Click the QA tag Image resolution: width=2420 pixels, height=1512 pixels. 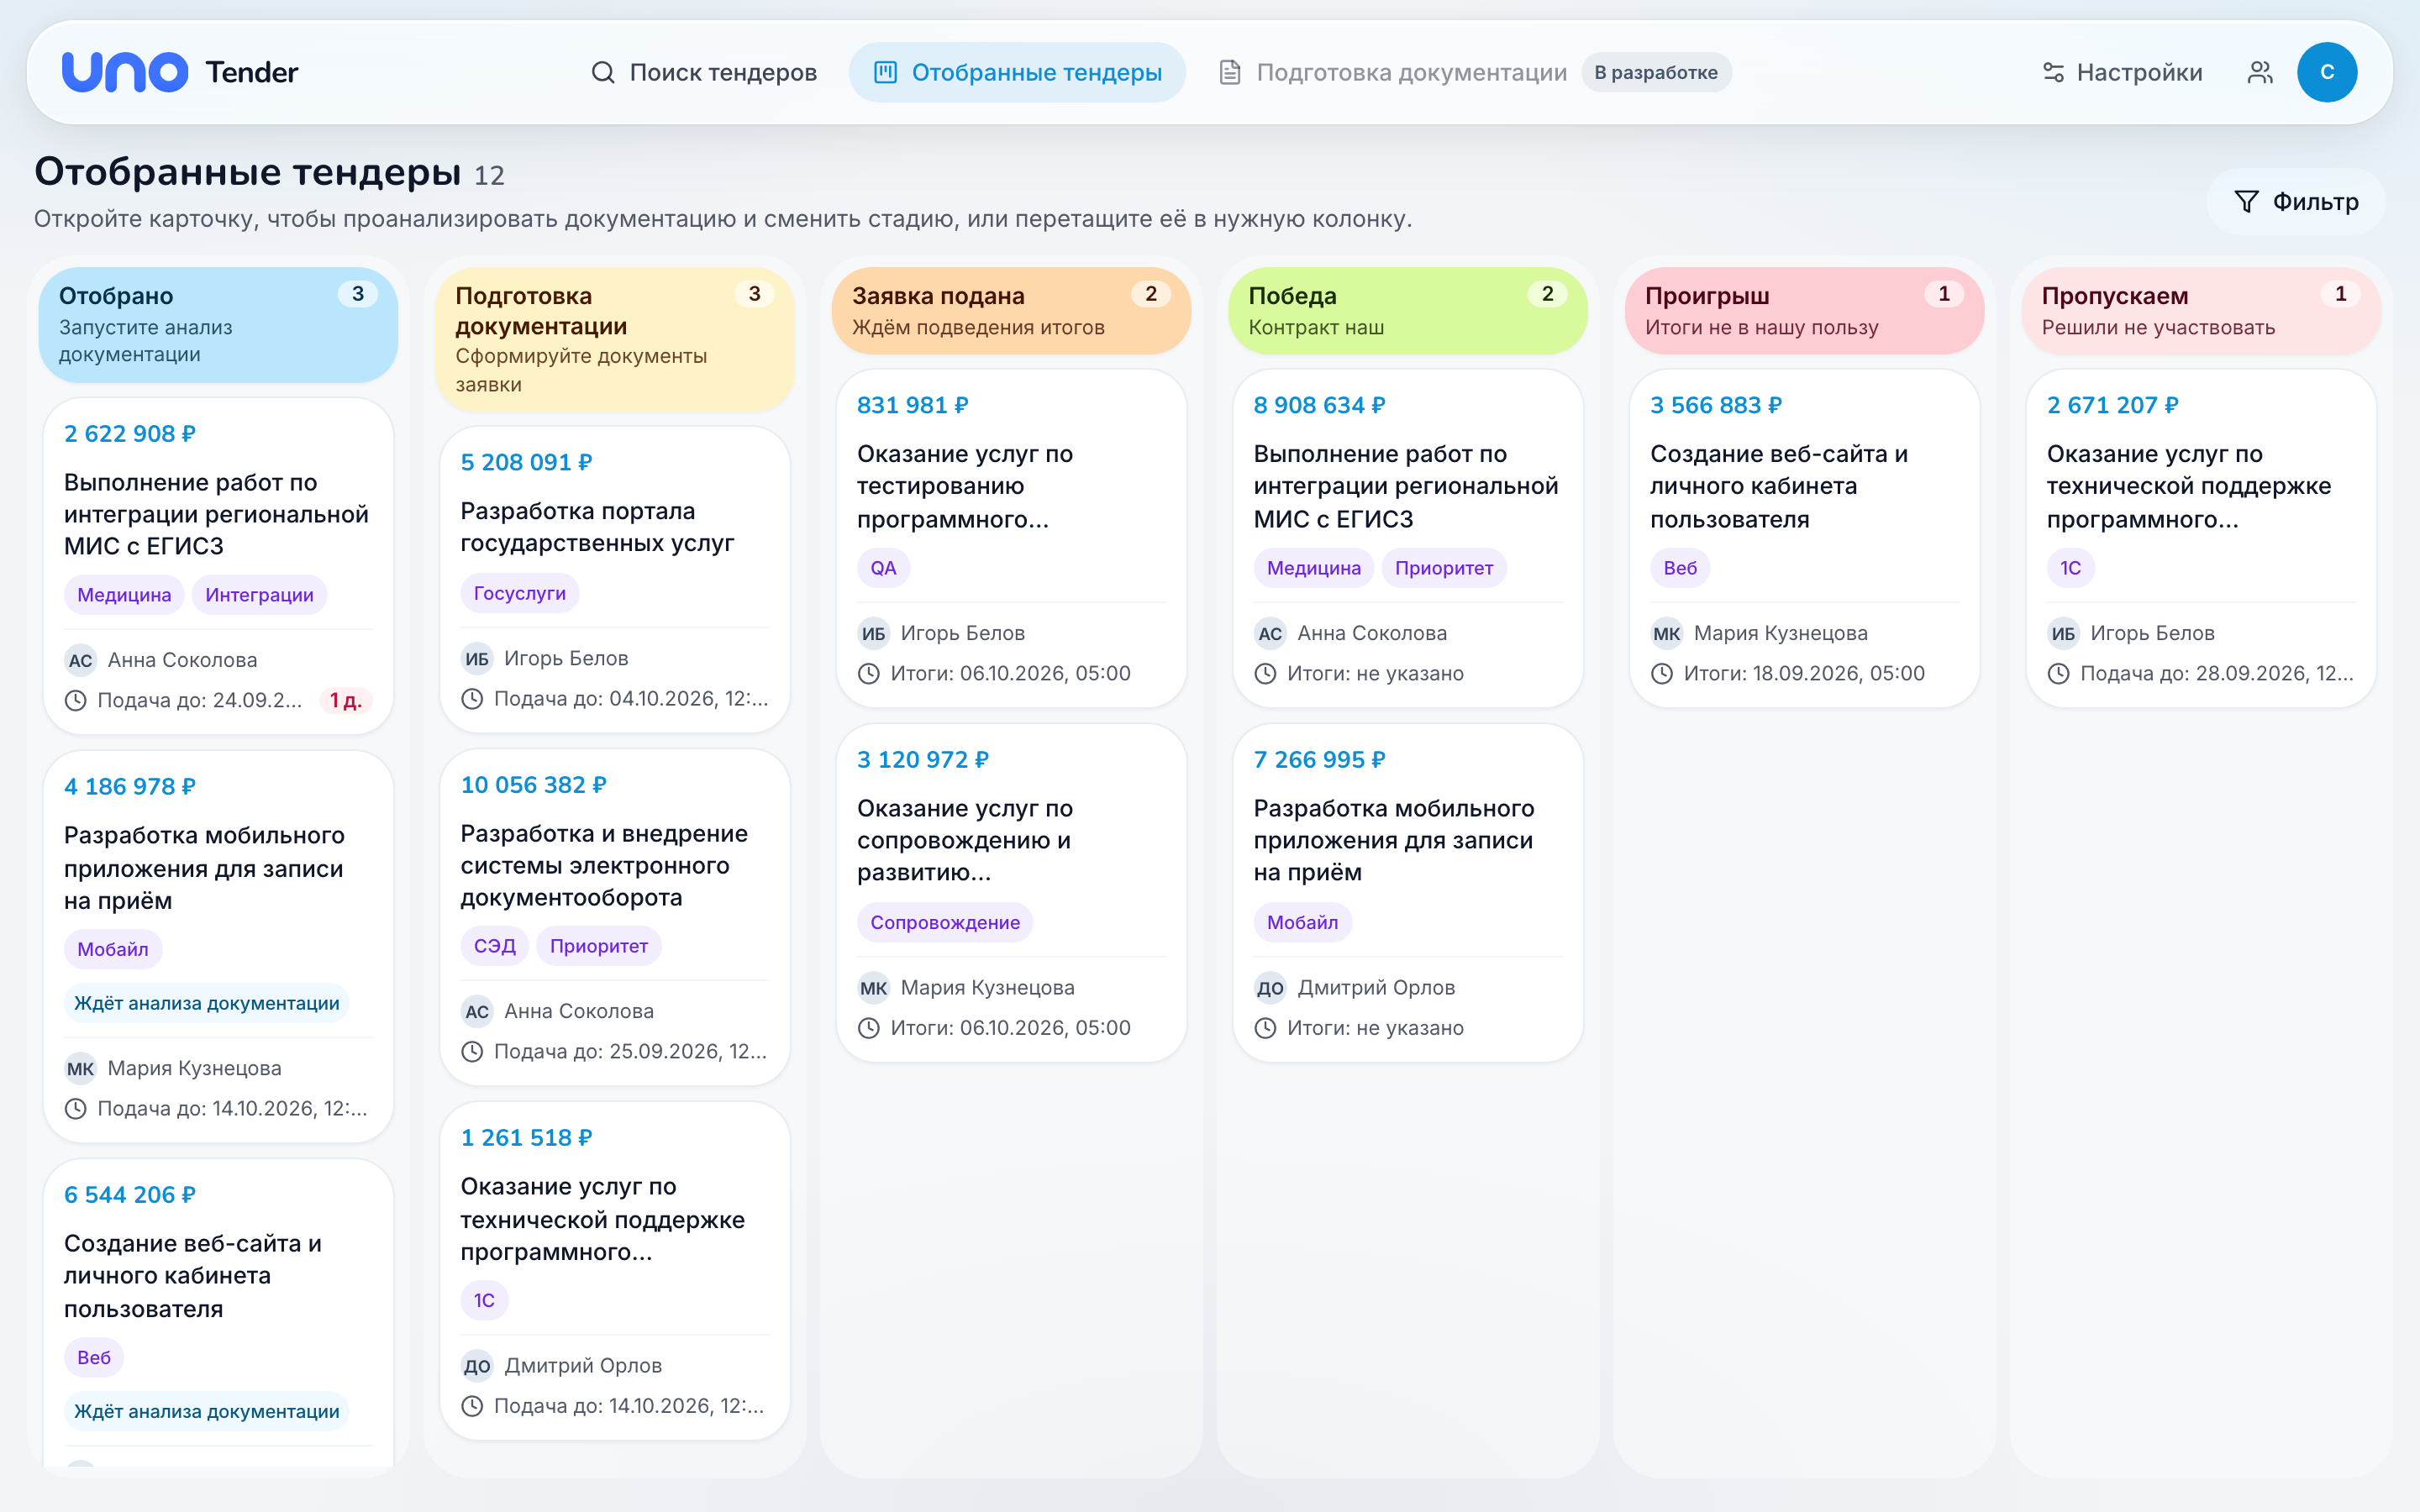coord(883,568)
